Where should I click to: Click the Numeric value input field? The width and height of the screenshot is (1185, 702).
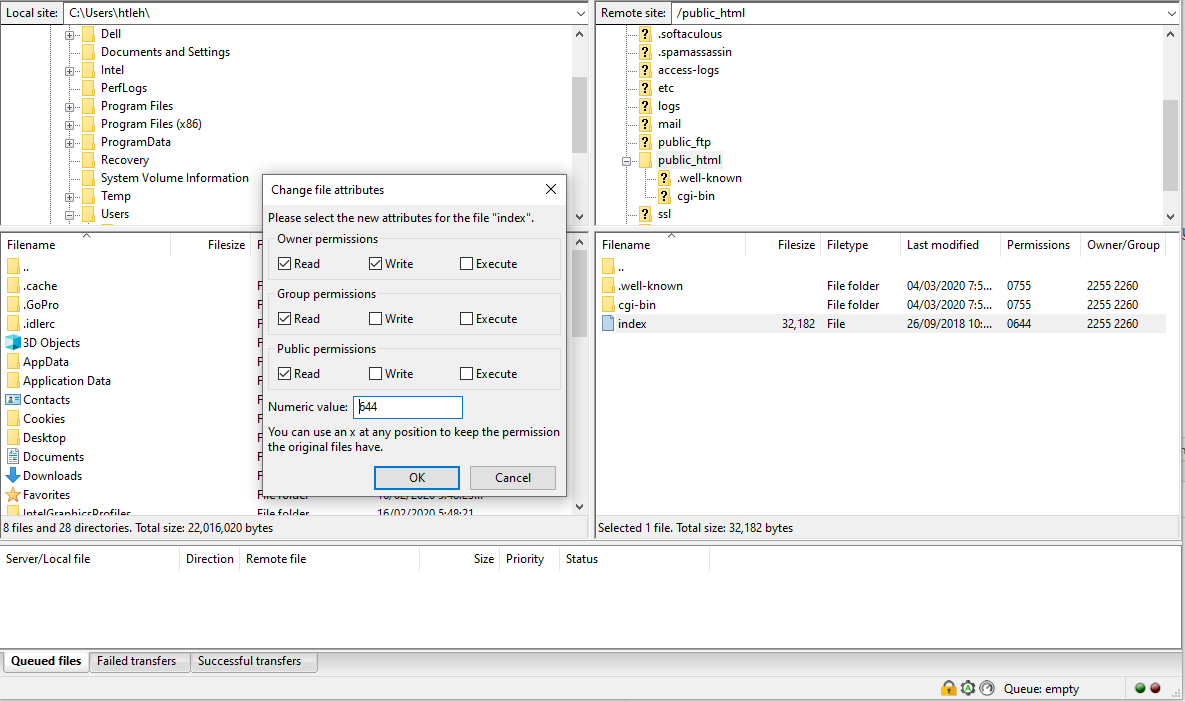coord(408,407)
